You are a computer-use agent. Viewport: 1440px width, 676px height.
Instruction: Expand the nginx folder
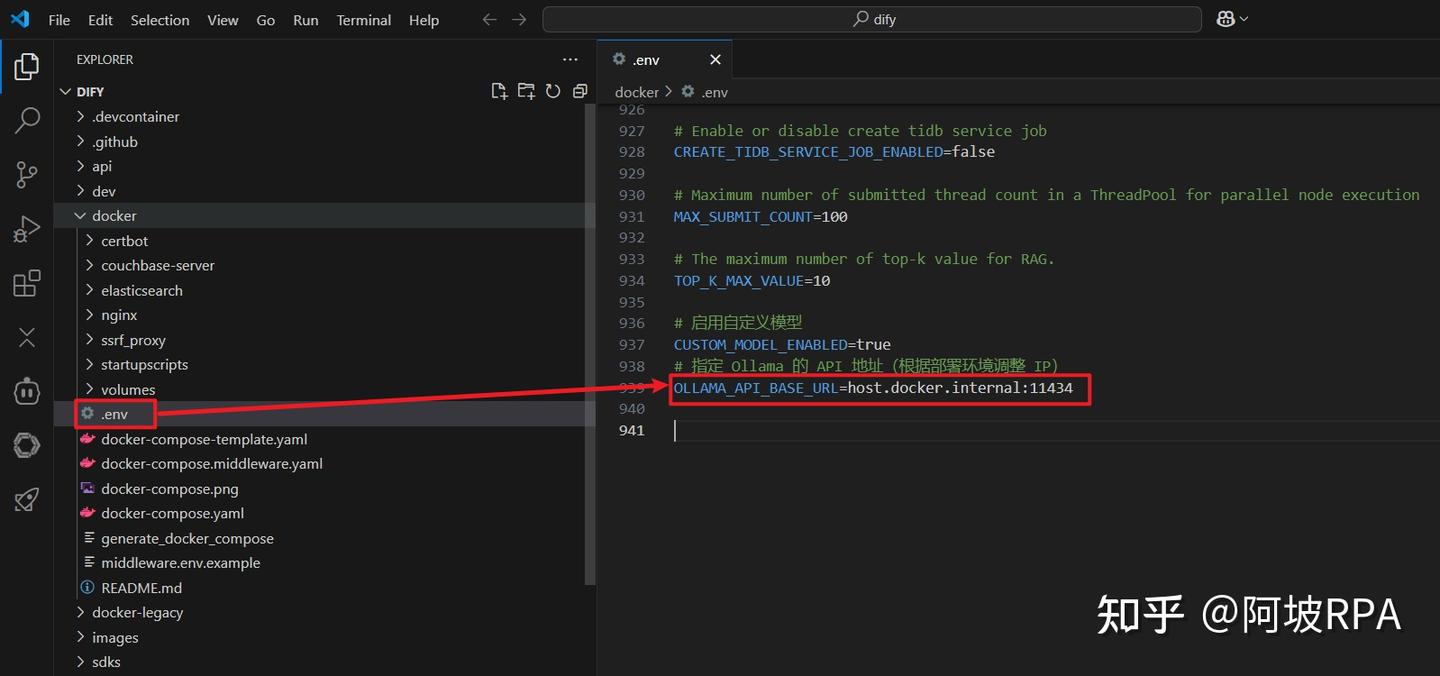119,315
